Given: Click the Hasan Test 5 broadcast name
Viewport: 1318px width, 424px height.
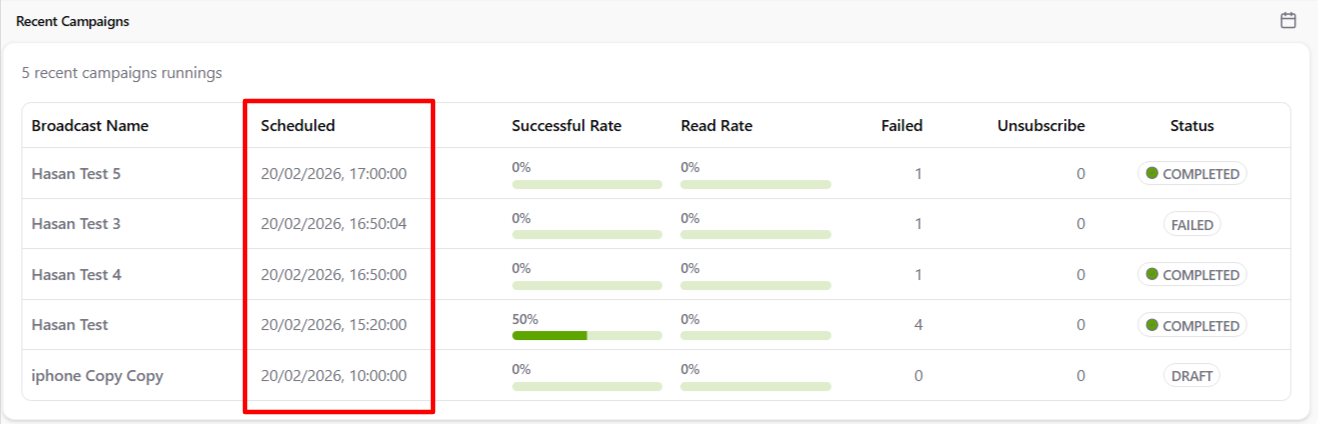Looking at the screenshot, I should (x=76, y=174).
